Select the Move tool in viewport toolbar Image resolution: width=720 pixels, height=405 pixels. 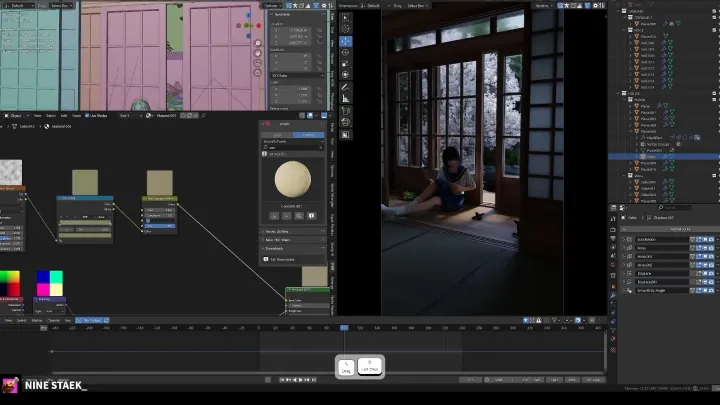pyautogui.click(x=345, y=41)
